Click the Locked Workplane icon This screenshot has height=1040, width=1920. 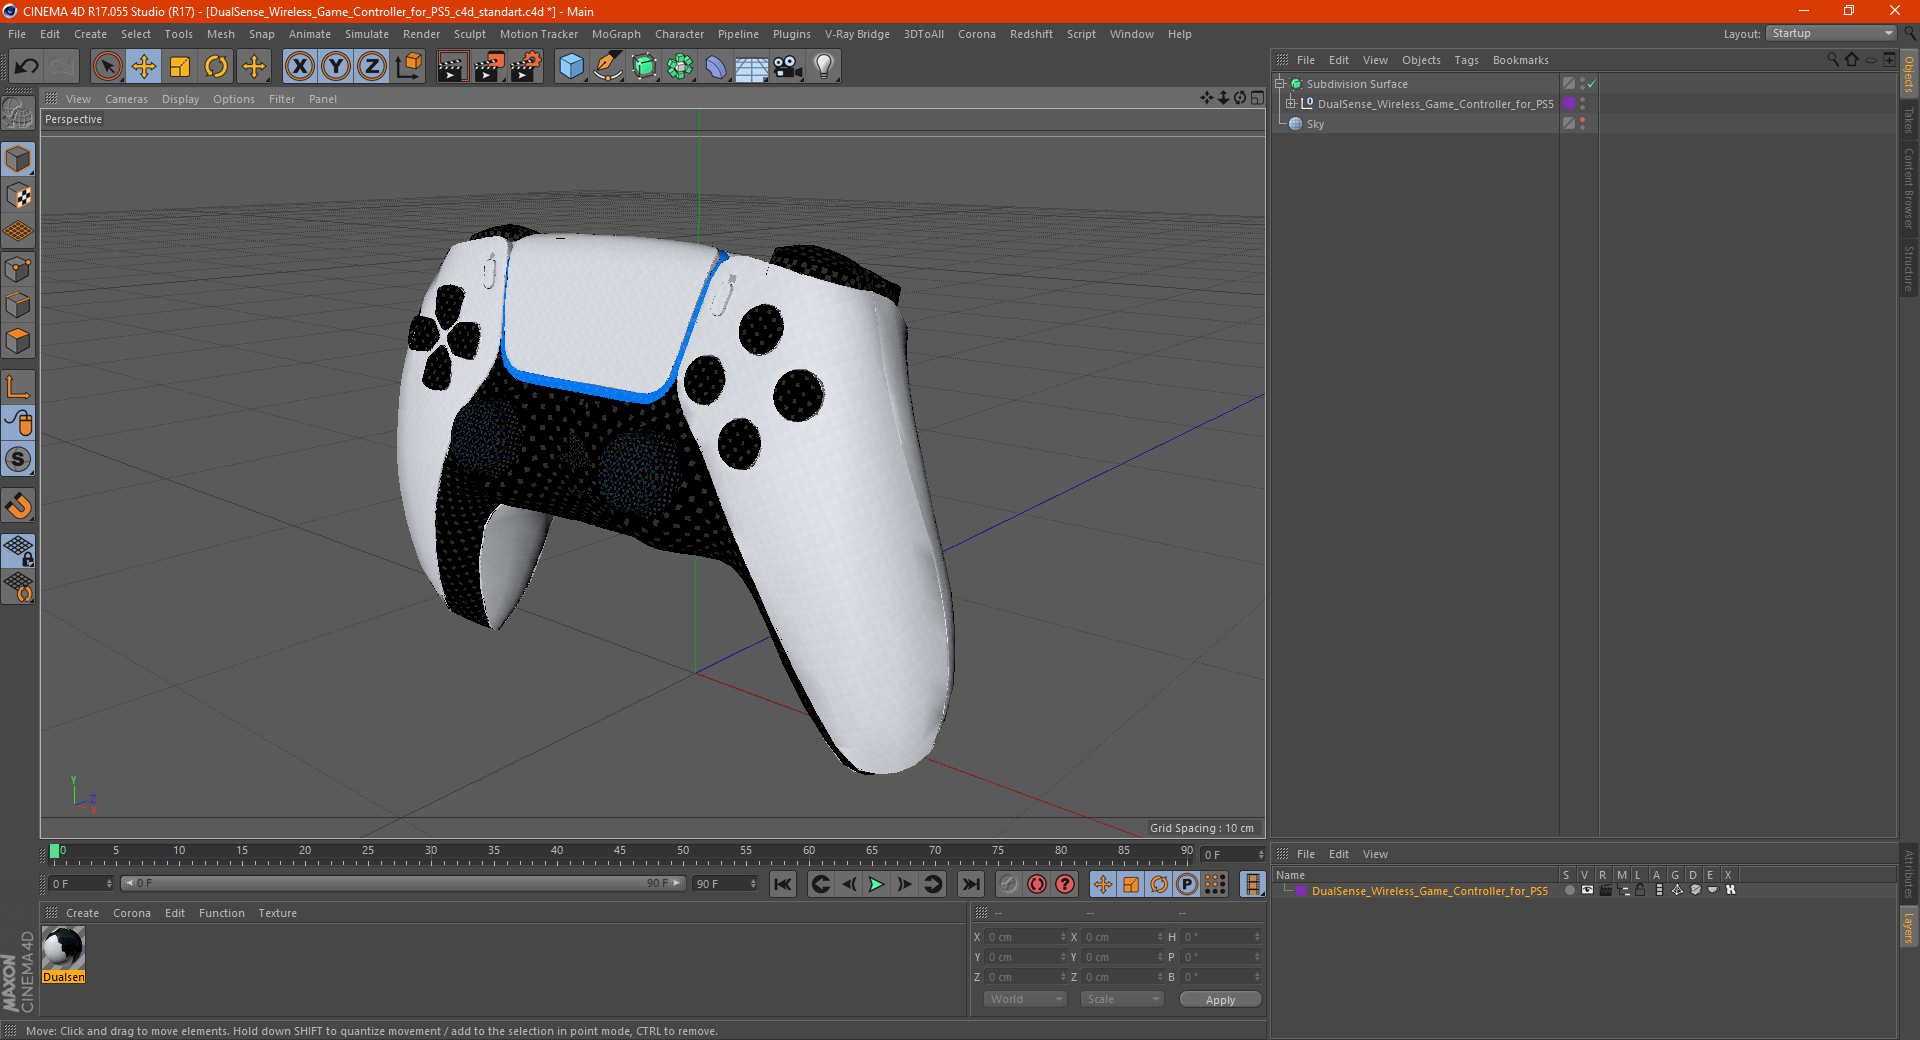pos(18,550)
